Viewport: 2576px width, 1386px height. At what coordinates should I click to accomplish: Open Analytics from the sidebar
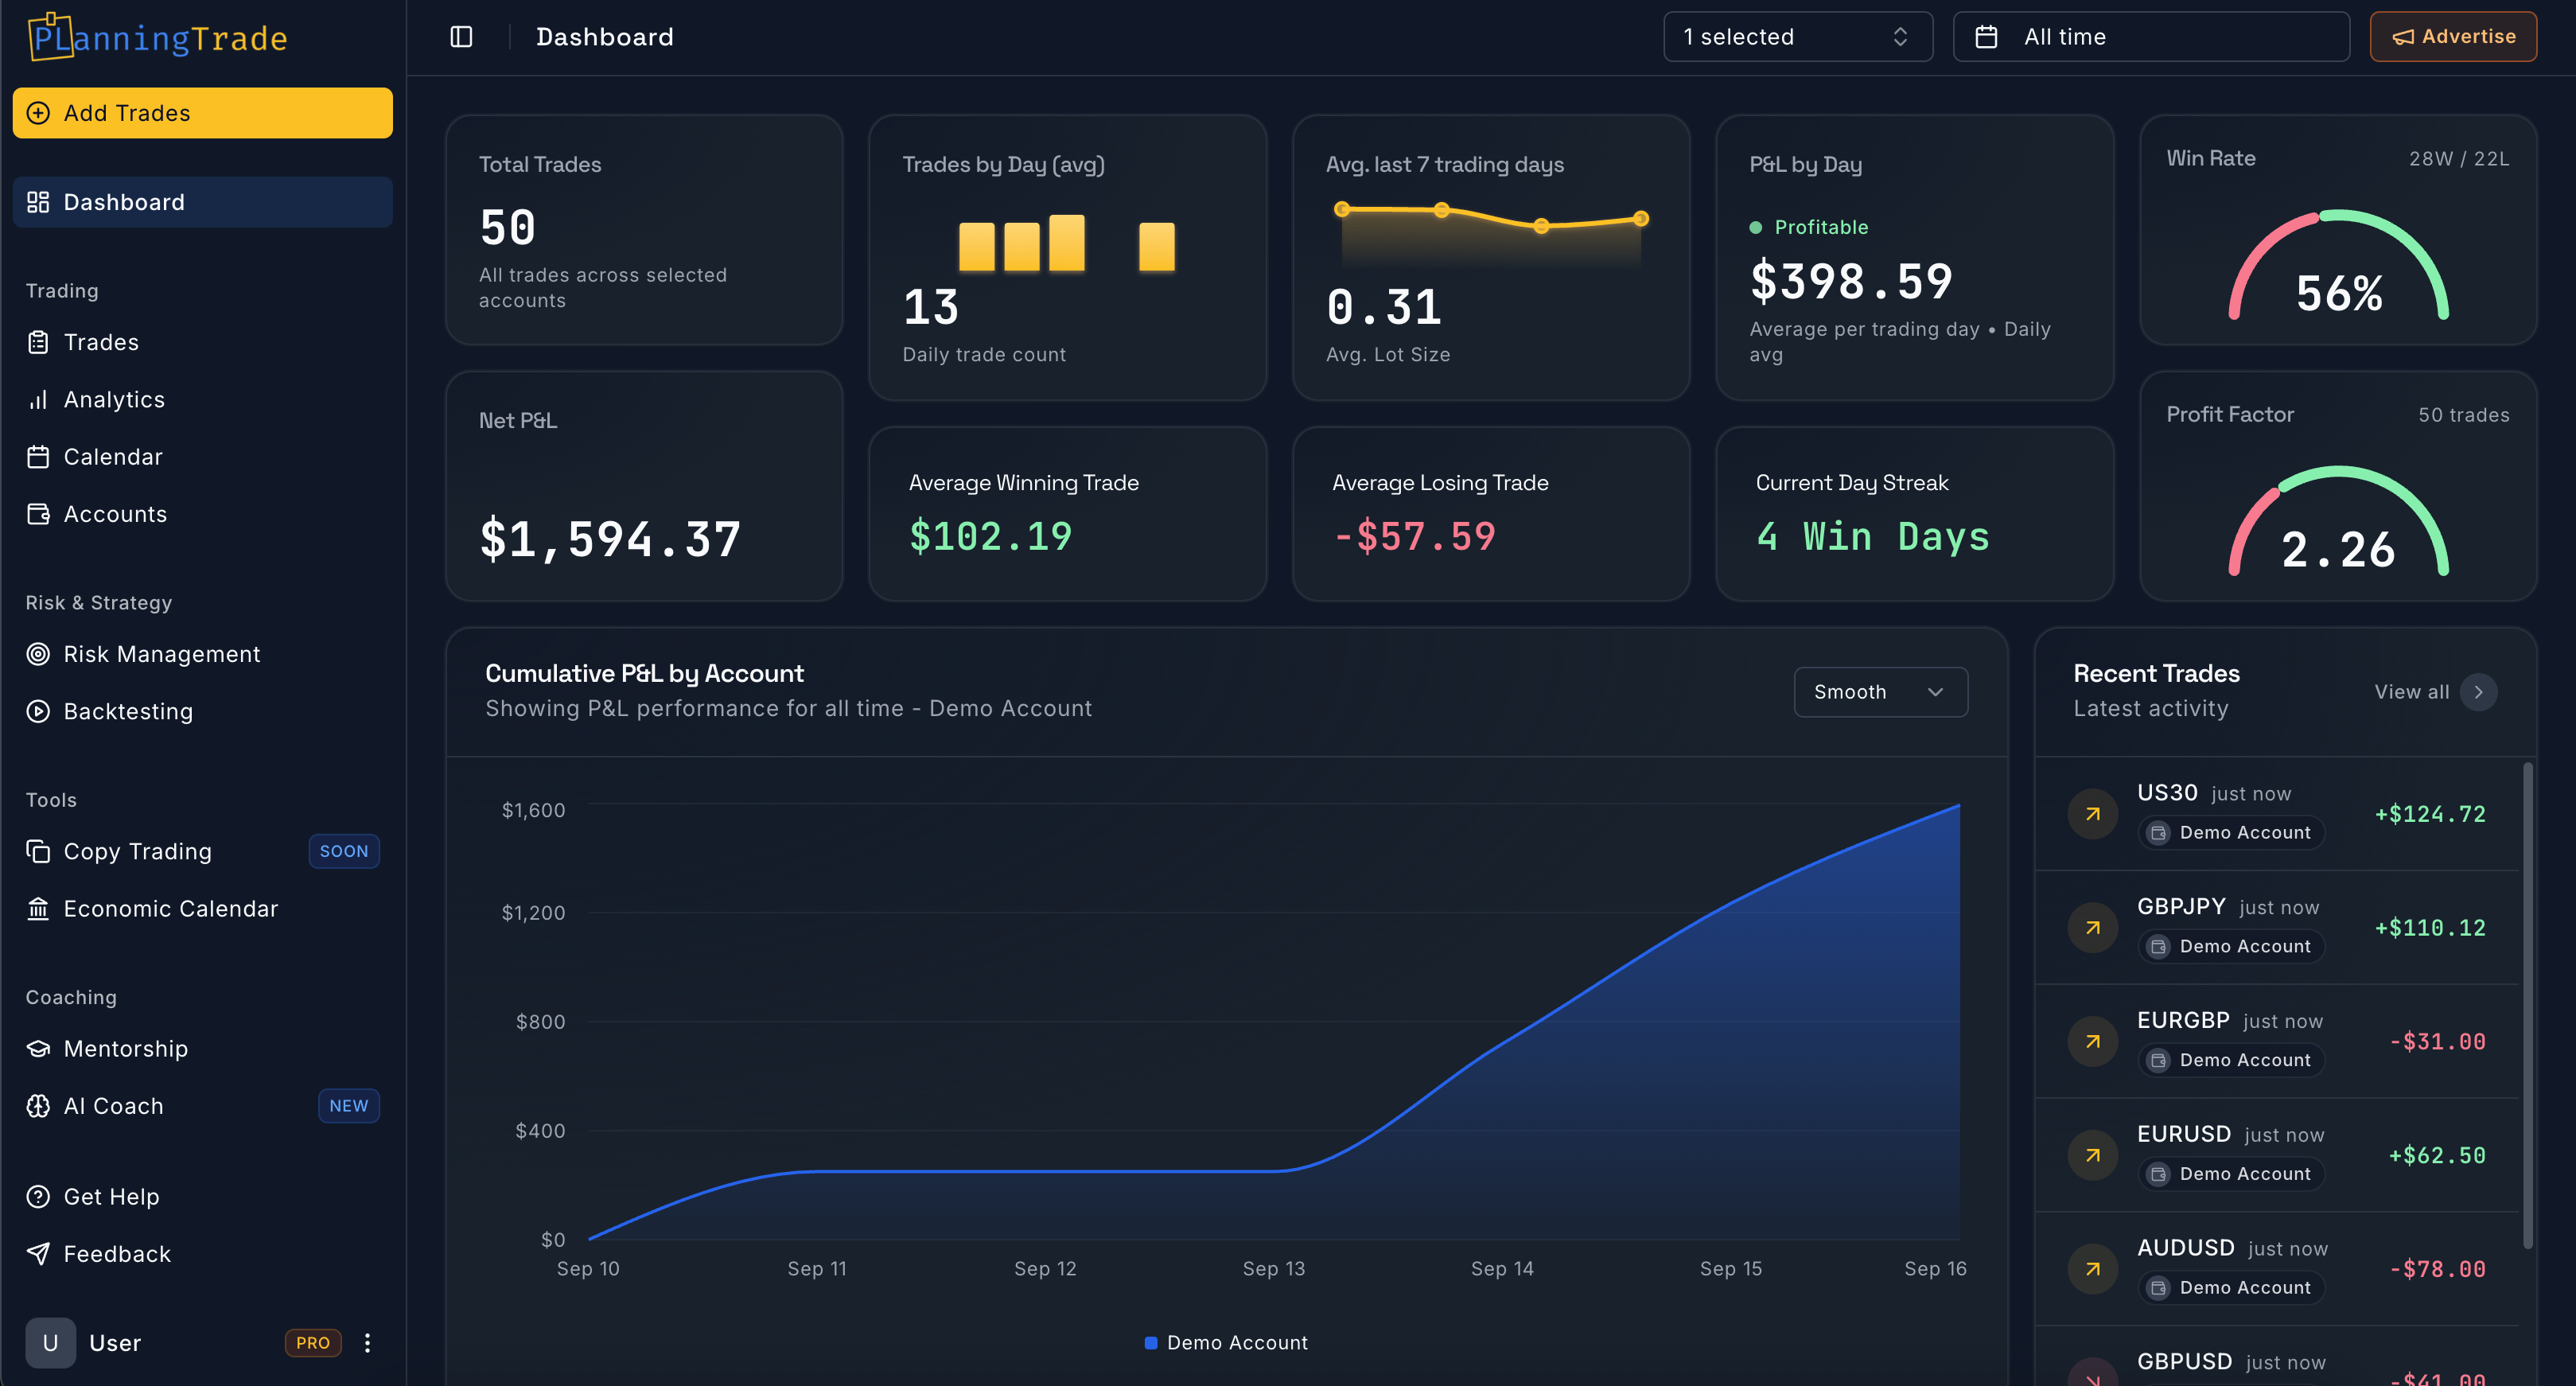203,400
